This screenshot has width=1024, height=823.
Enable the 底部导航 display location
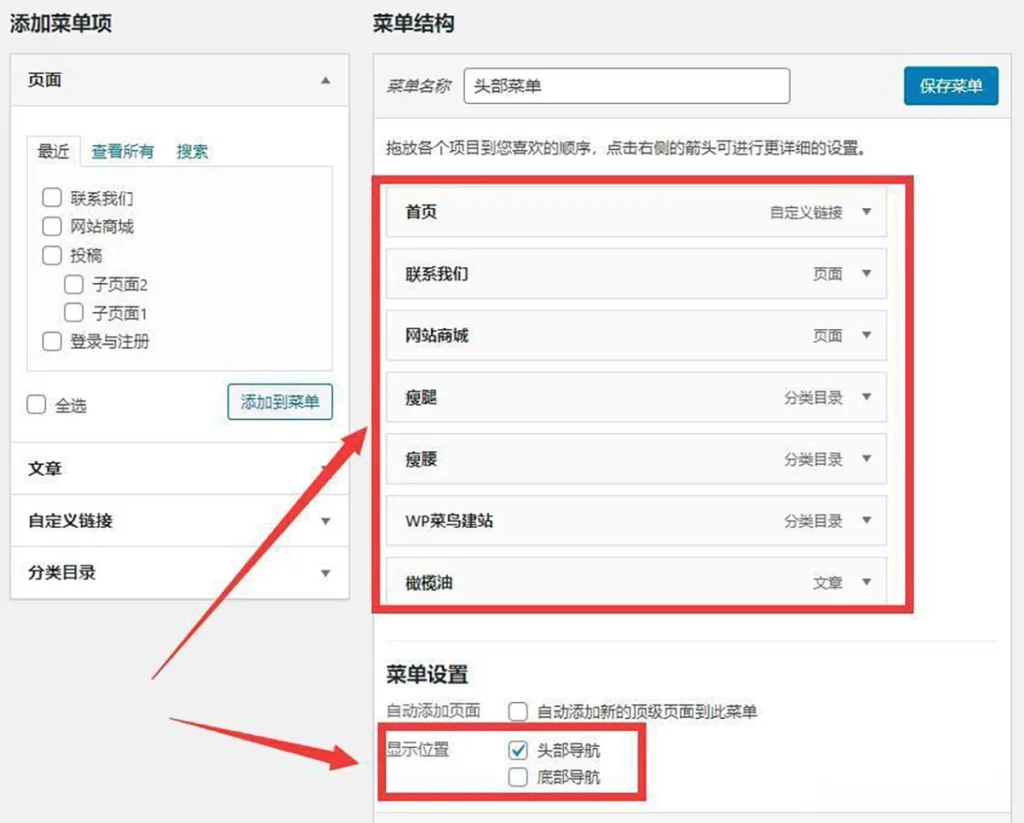point(518,777)
